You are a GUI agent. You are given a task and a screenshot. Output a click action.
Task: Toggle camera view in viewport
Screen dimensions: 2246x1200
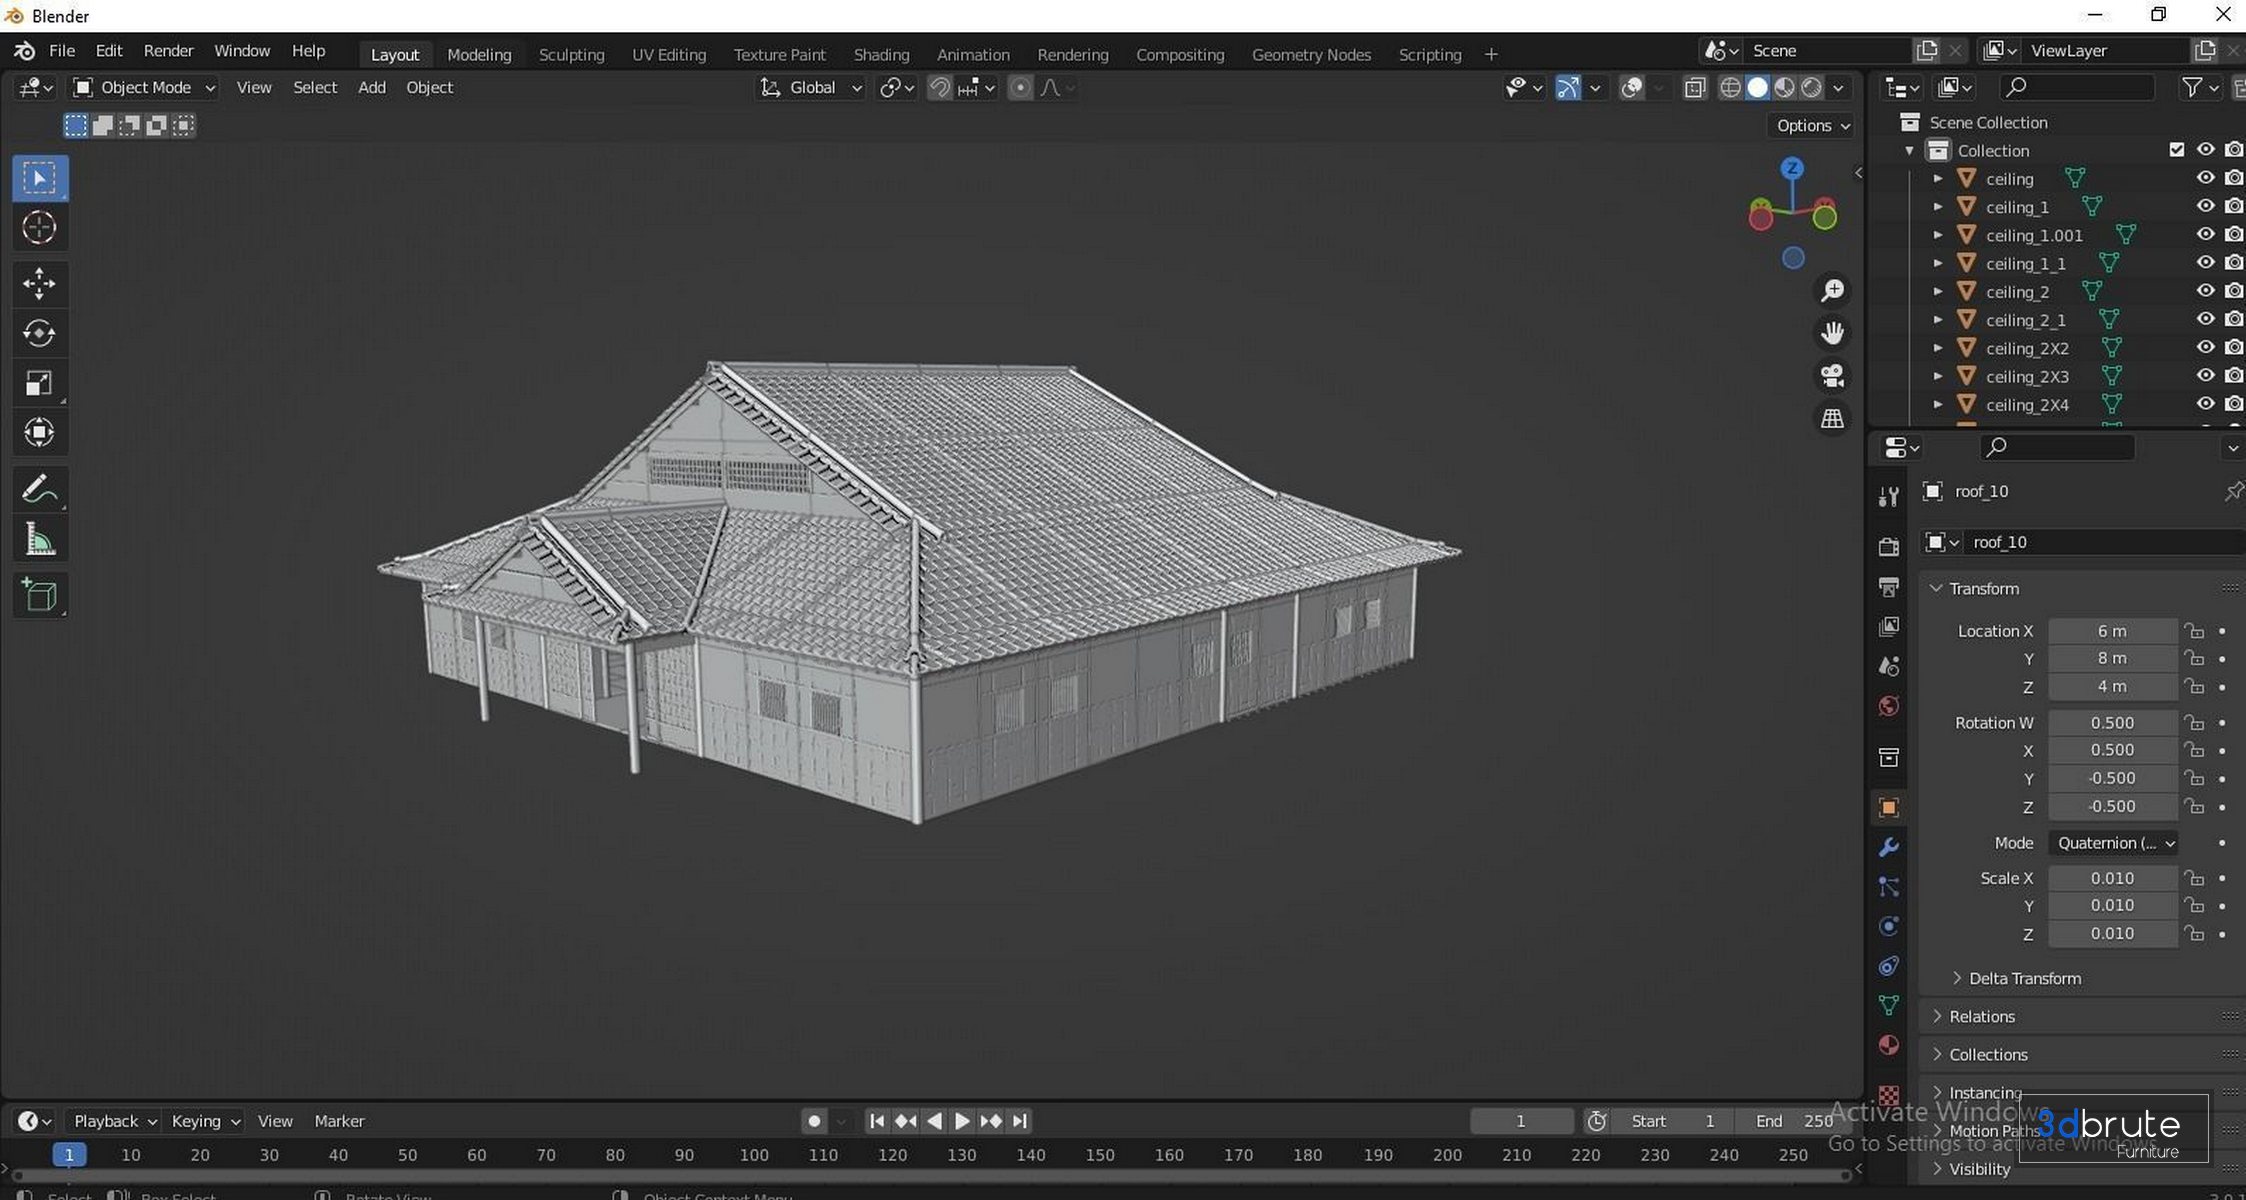tap(1832, 376)
